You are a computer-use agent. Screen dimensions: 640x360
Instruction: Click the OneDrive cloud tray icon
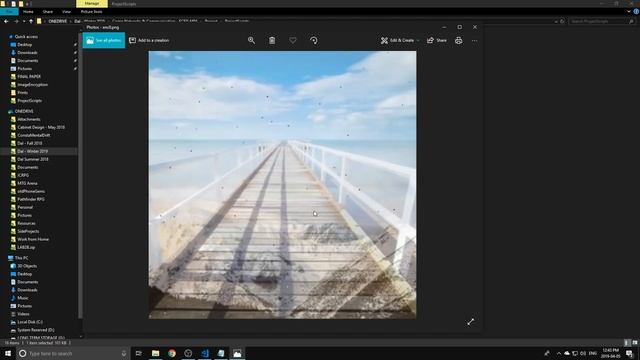tap(567, 353)
